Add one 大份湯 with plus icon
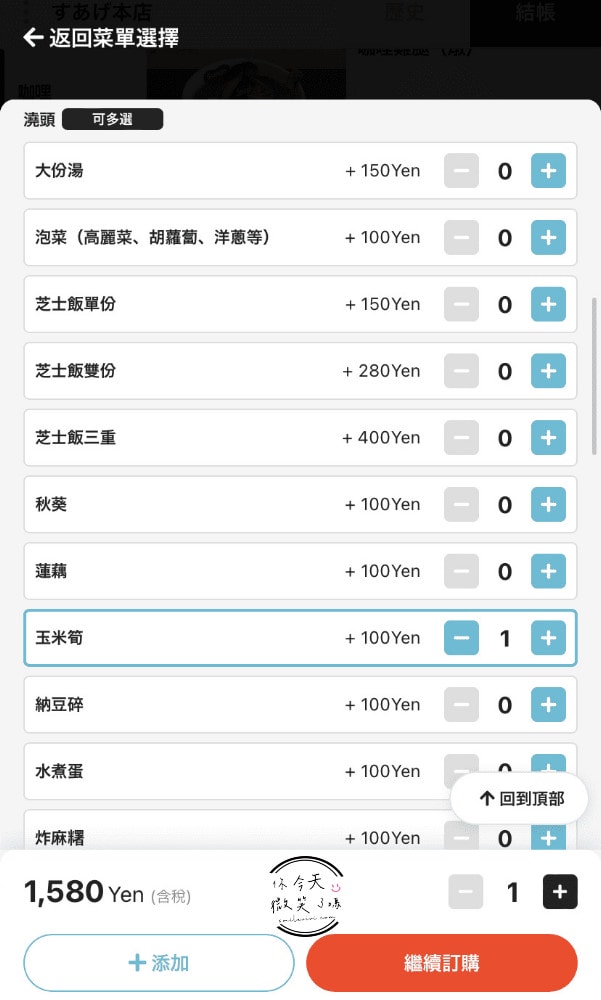Image resolution: width=601 pixels, height=1000 pixels. coord(548,170)
